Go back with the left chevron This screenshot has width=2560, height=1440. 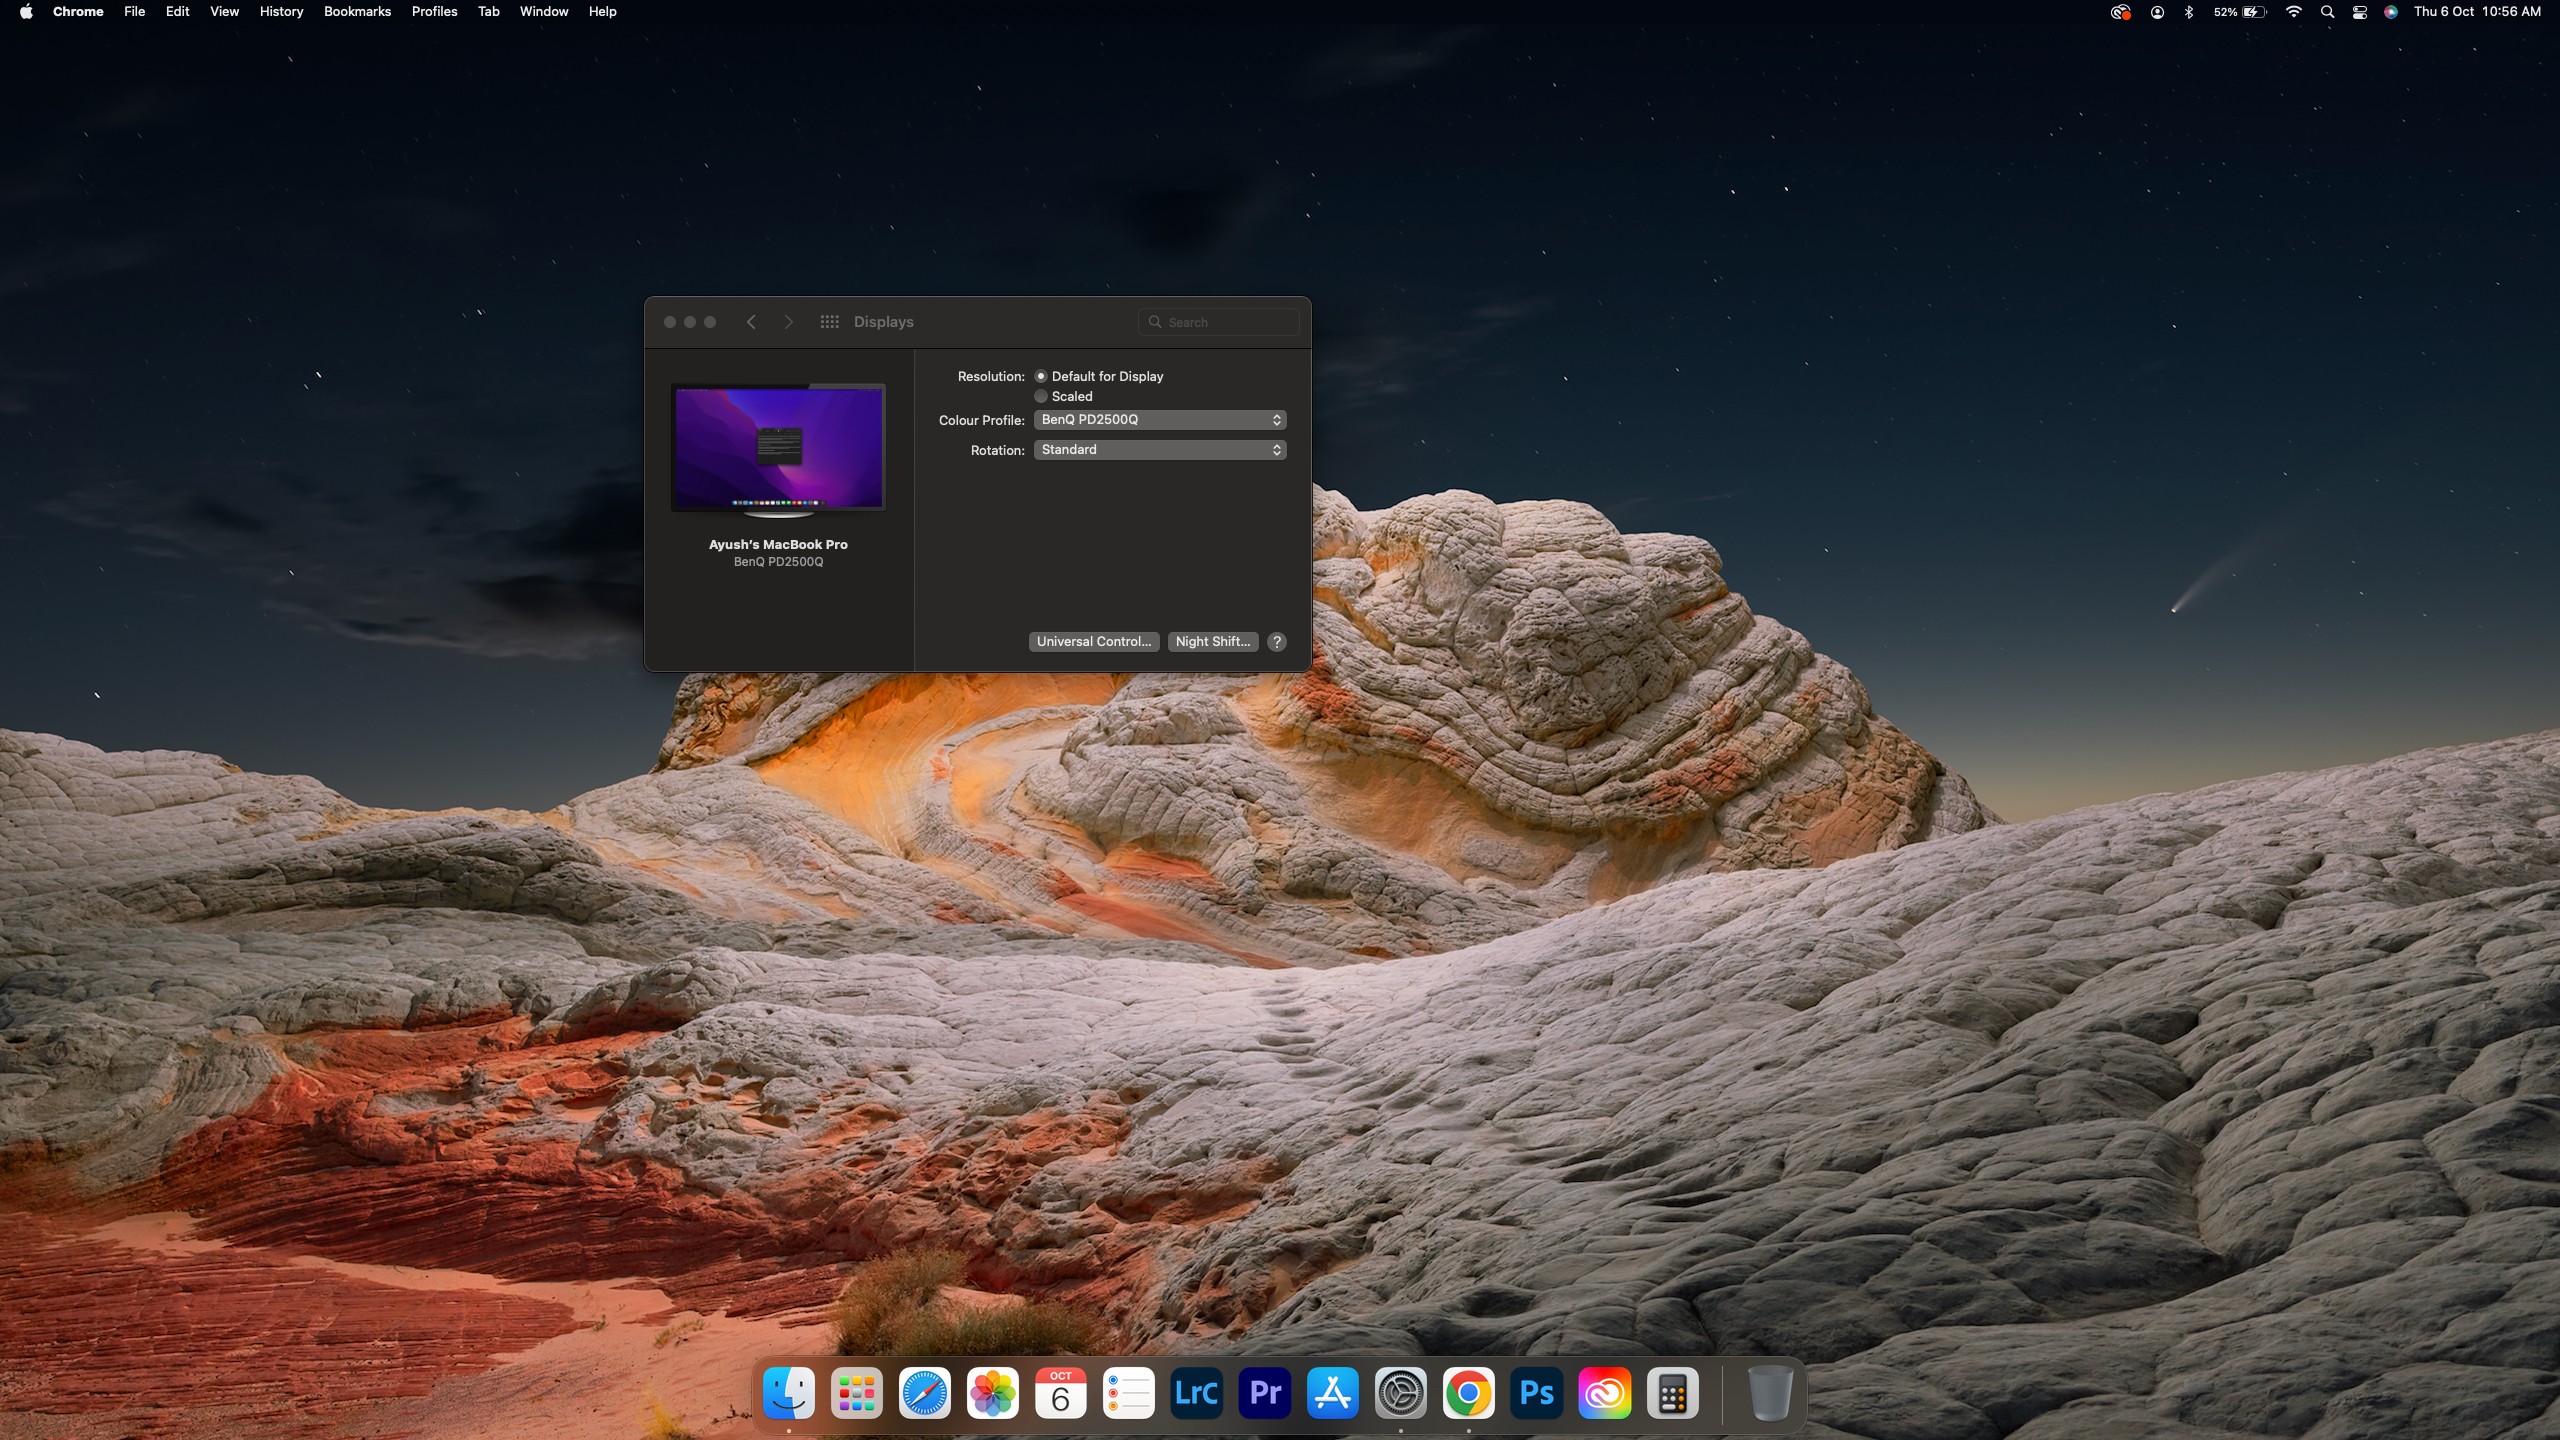point(751,322)
